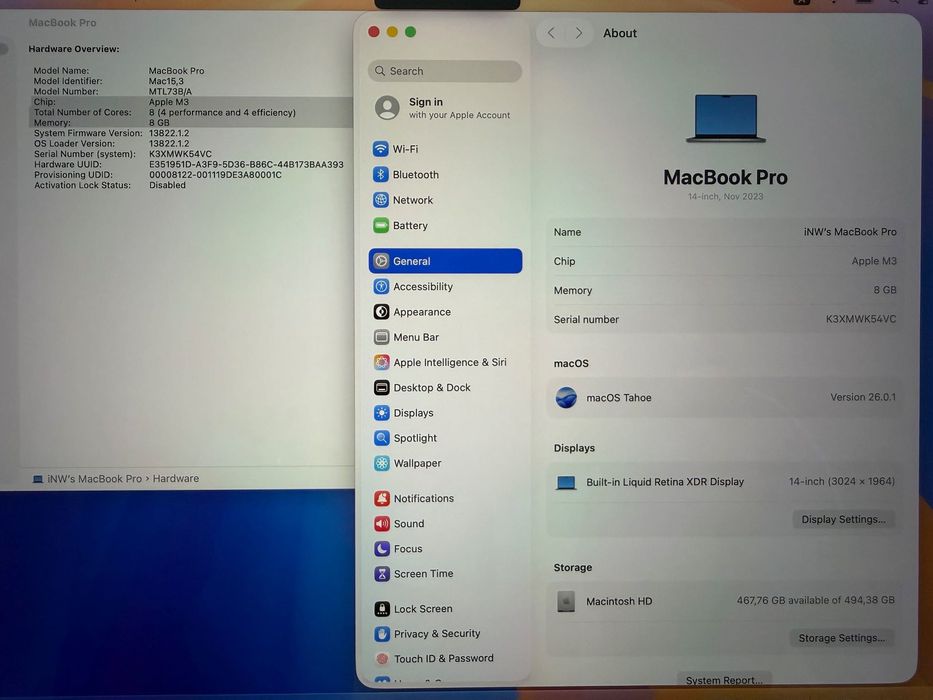This screenshot has width=933, height=700.
Task: Open Display Settings button
Action: (843, 519)
